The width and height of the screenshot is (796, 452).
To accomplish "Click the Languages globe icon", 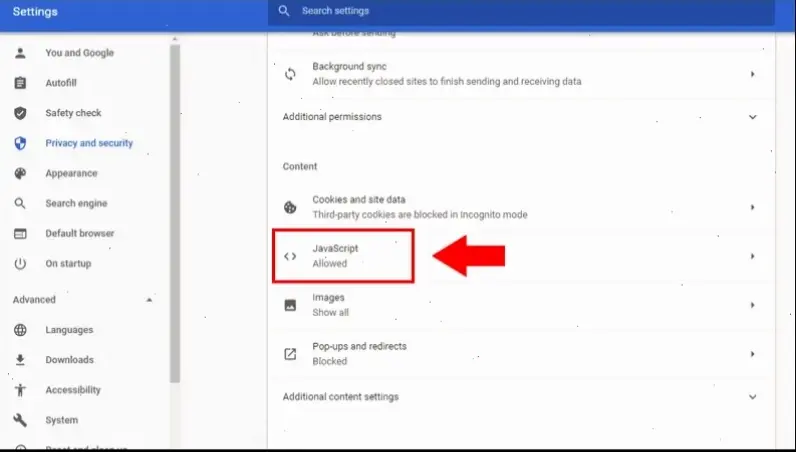I will (20, 330).
